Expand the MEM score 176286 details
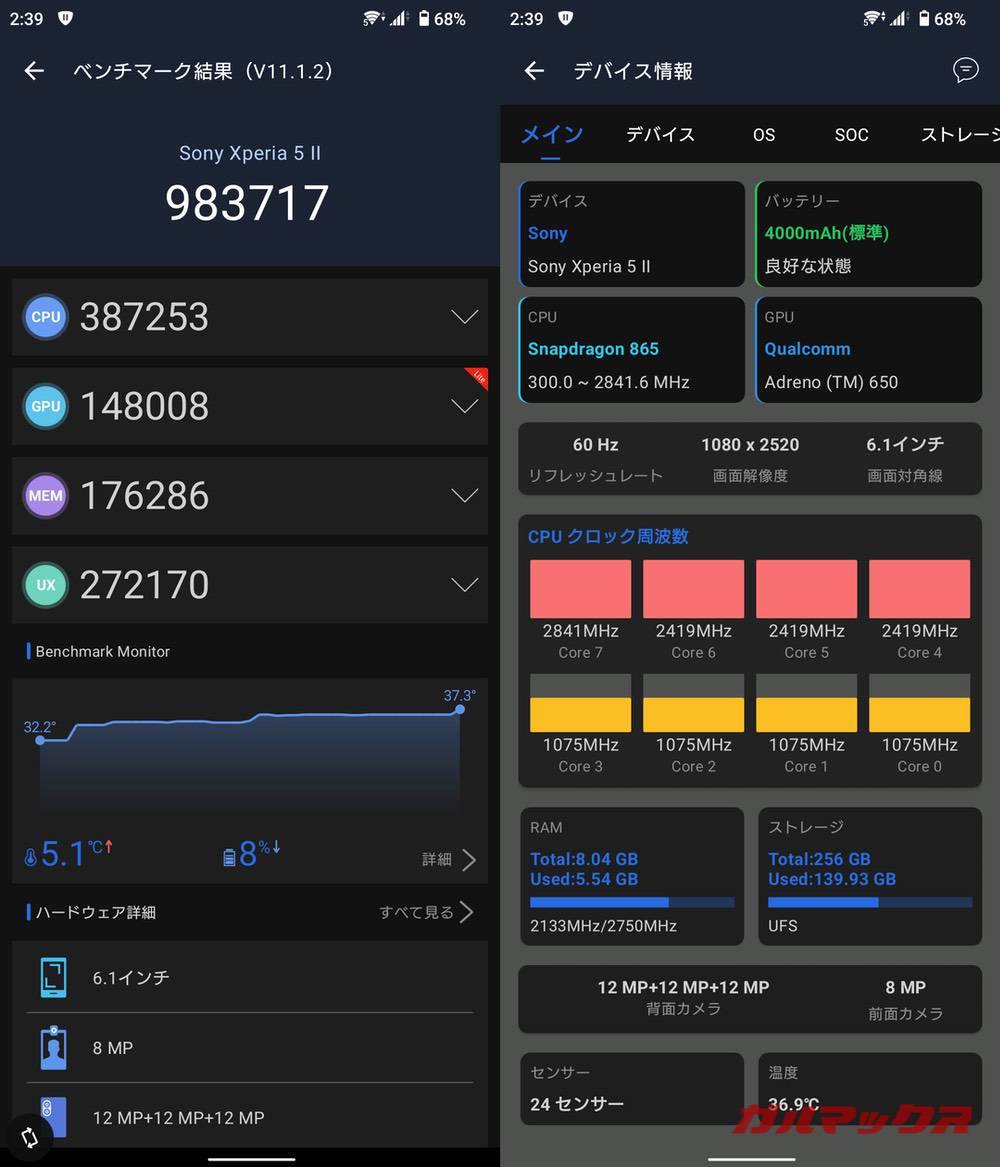The image size is (1000, 1167). [x=464, y=496]
